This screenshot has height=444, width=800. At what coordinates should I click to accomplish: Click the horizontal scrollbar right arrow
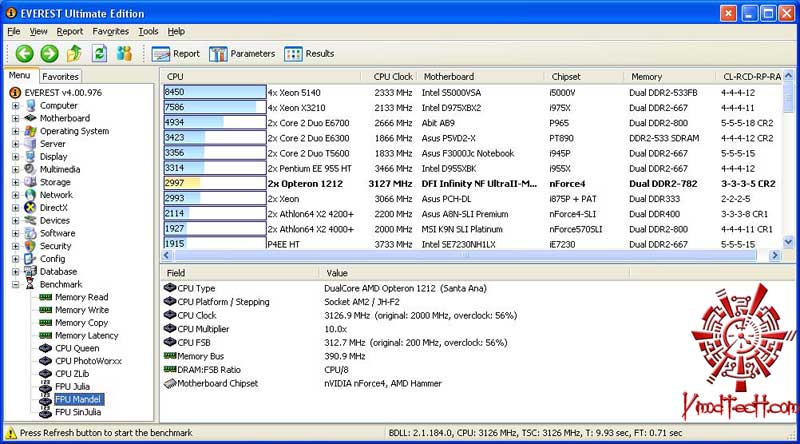click(775, 255)
